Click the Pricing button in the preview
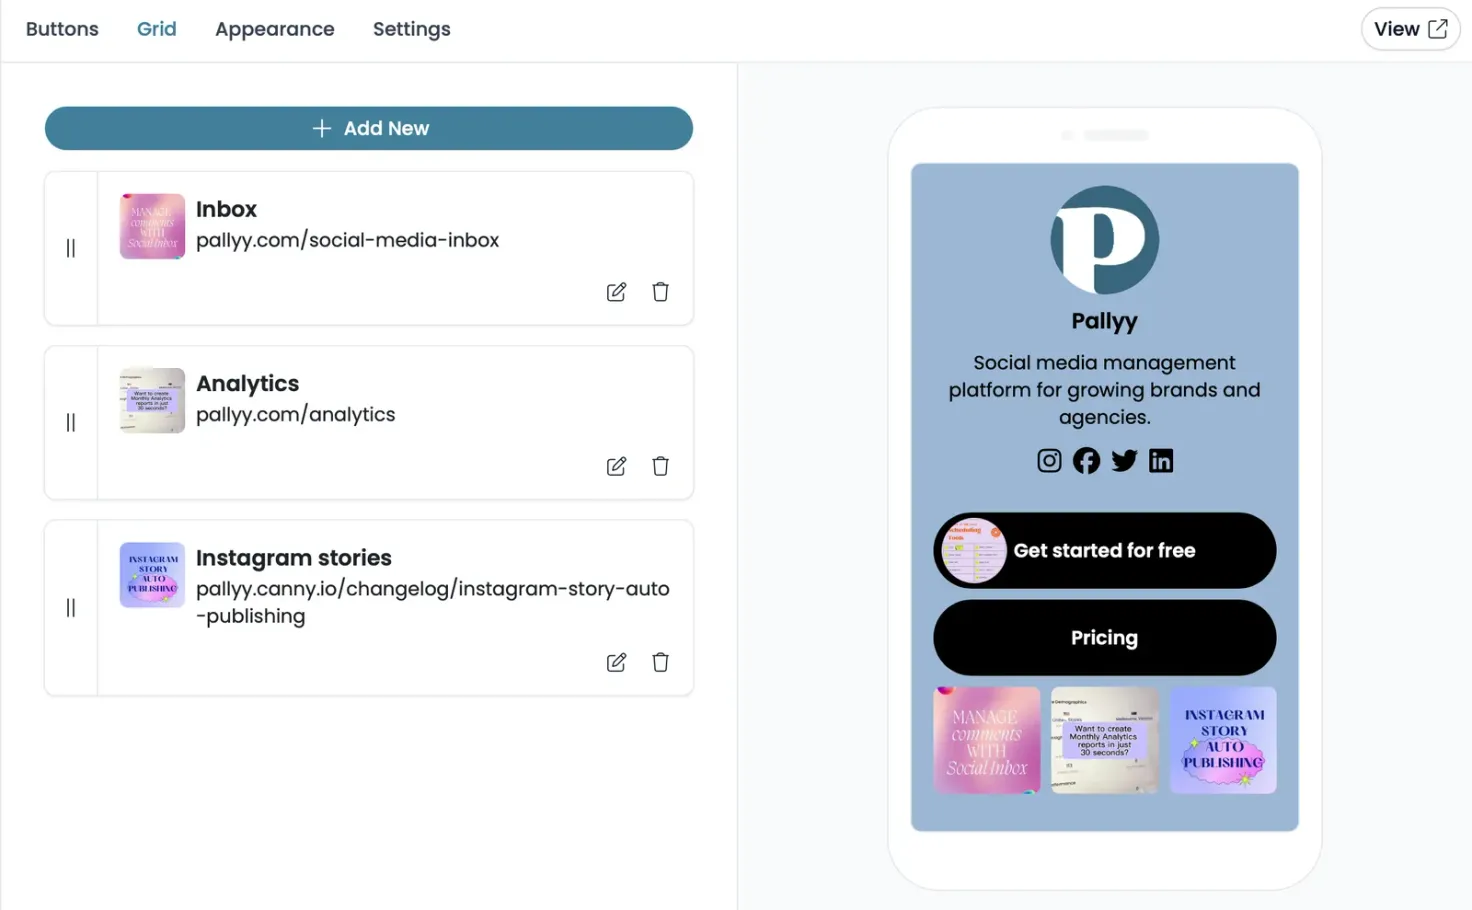The image size is (1472, 910). tap(1105, 638)
